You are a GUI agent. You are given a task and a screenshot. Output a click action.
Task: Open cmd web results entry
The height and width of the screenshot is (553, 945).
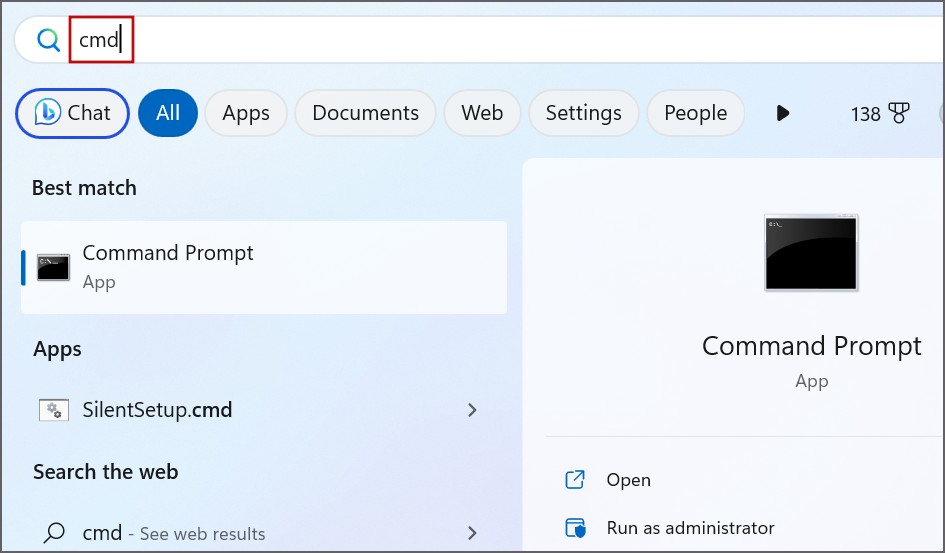264,533
